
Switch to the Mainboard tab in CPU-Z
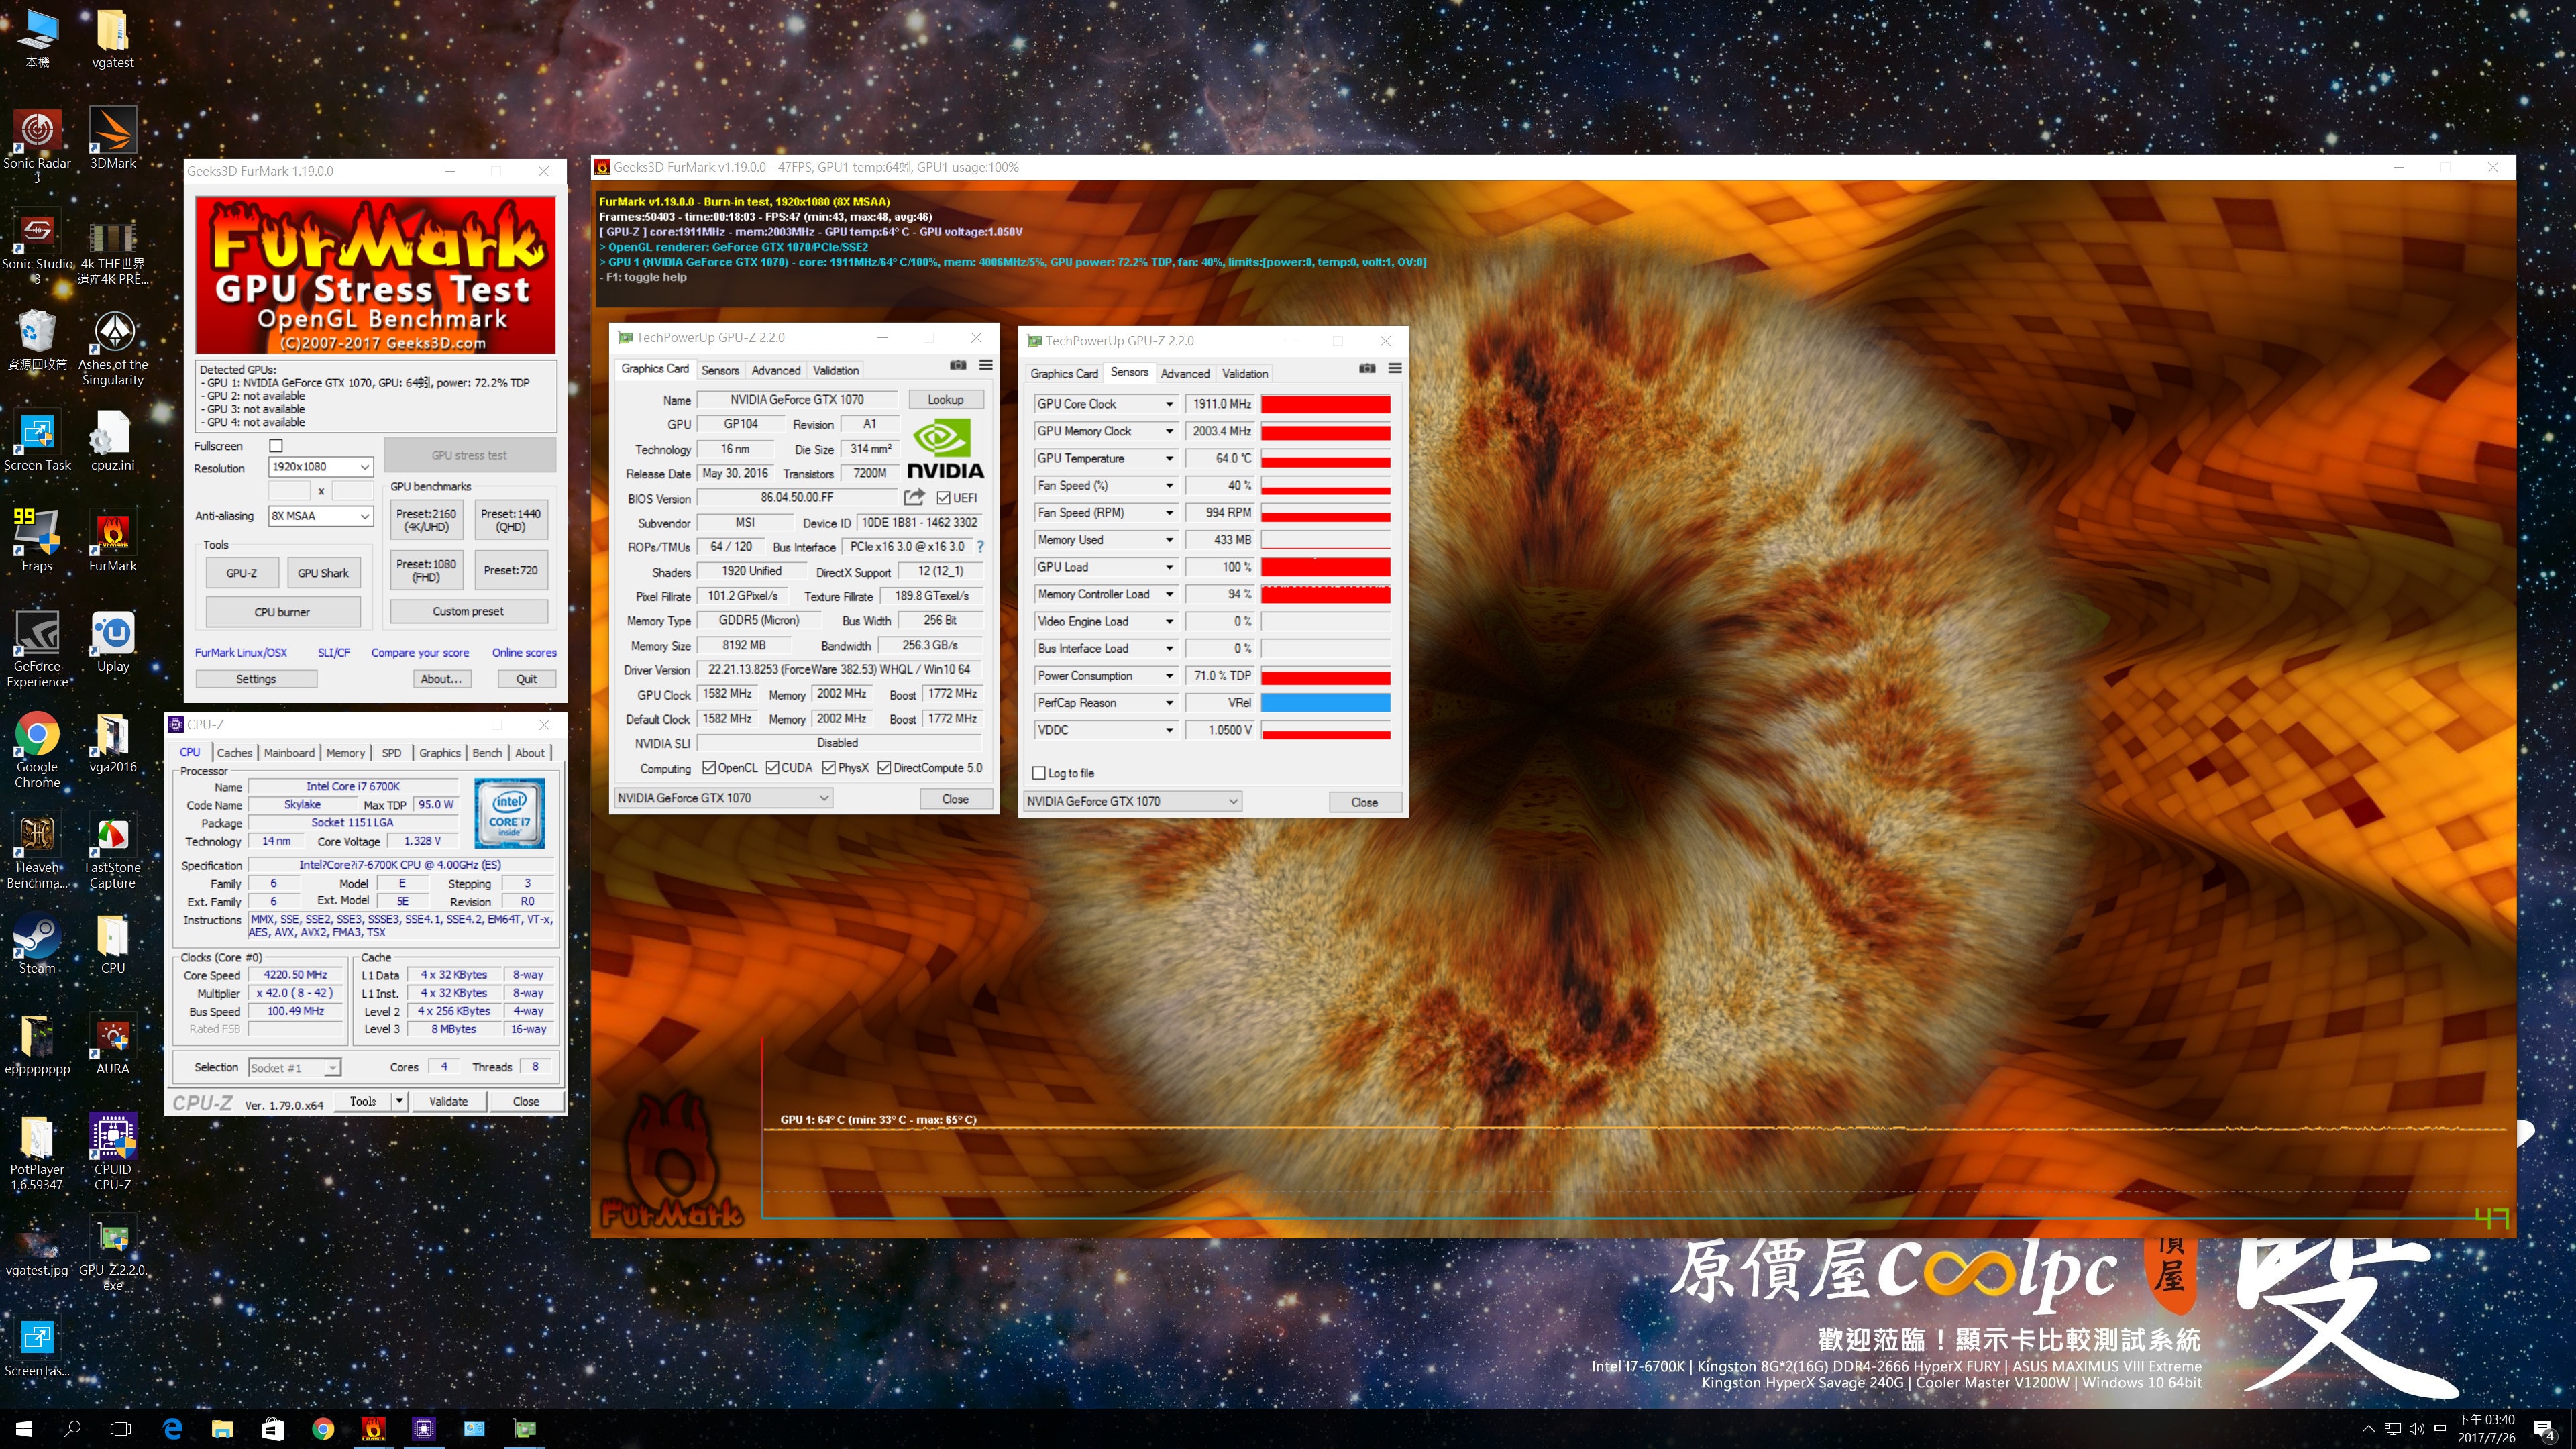coord(289,753)
